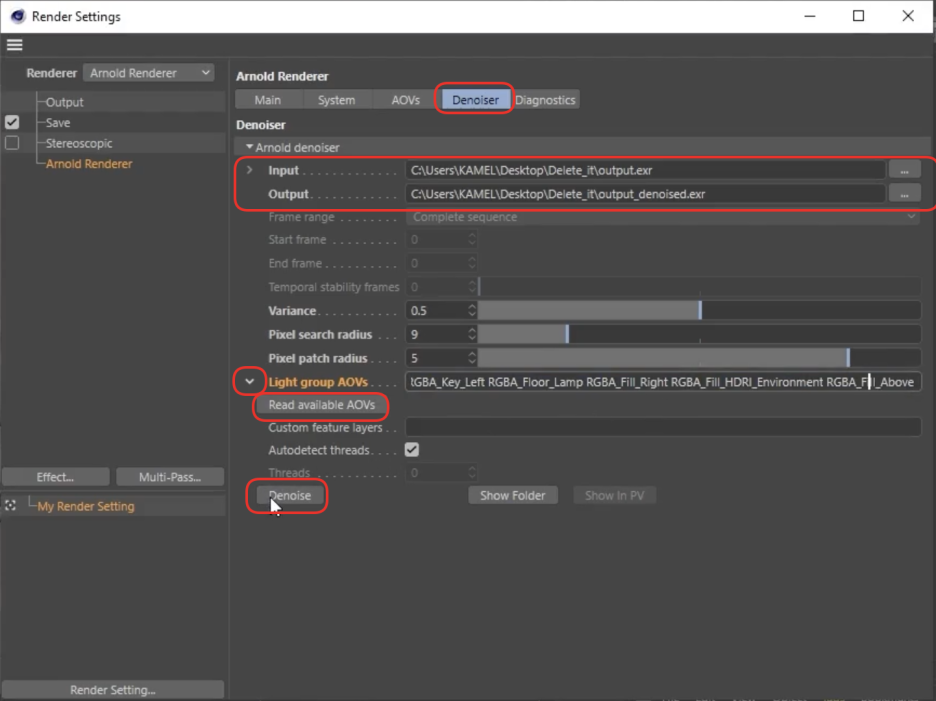Browse for Output file with ellipsis button
The height and width of the screenshot is (701, 936).
click(x=904, y=194)
